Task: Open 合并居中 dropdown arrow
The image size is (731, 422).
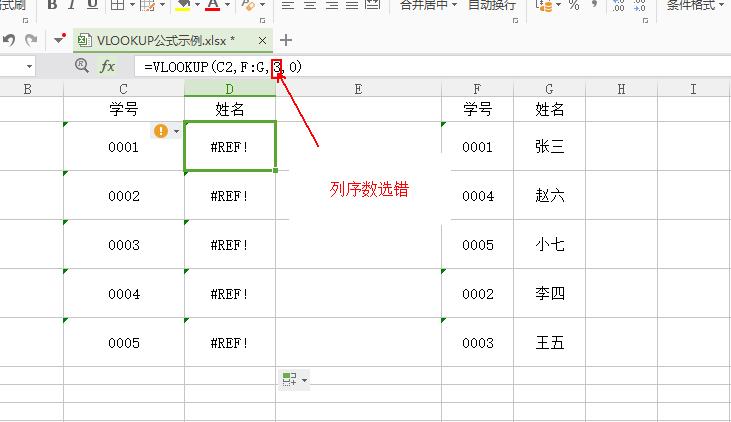Action: [455, 5]
